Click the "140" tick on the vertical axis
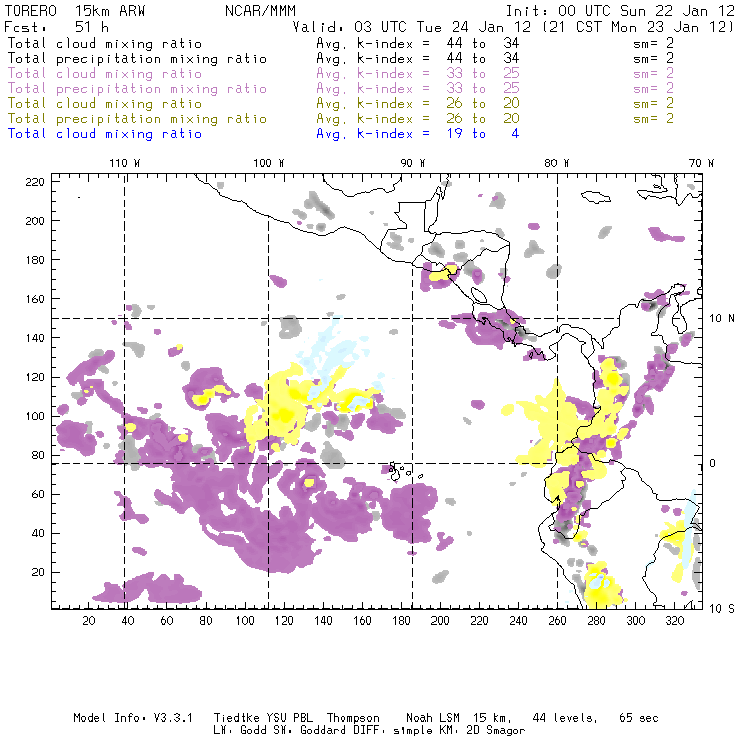740x740 pixels. click(35, 338)
